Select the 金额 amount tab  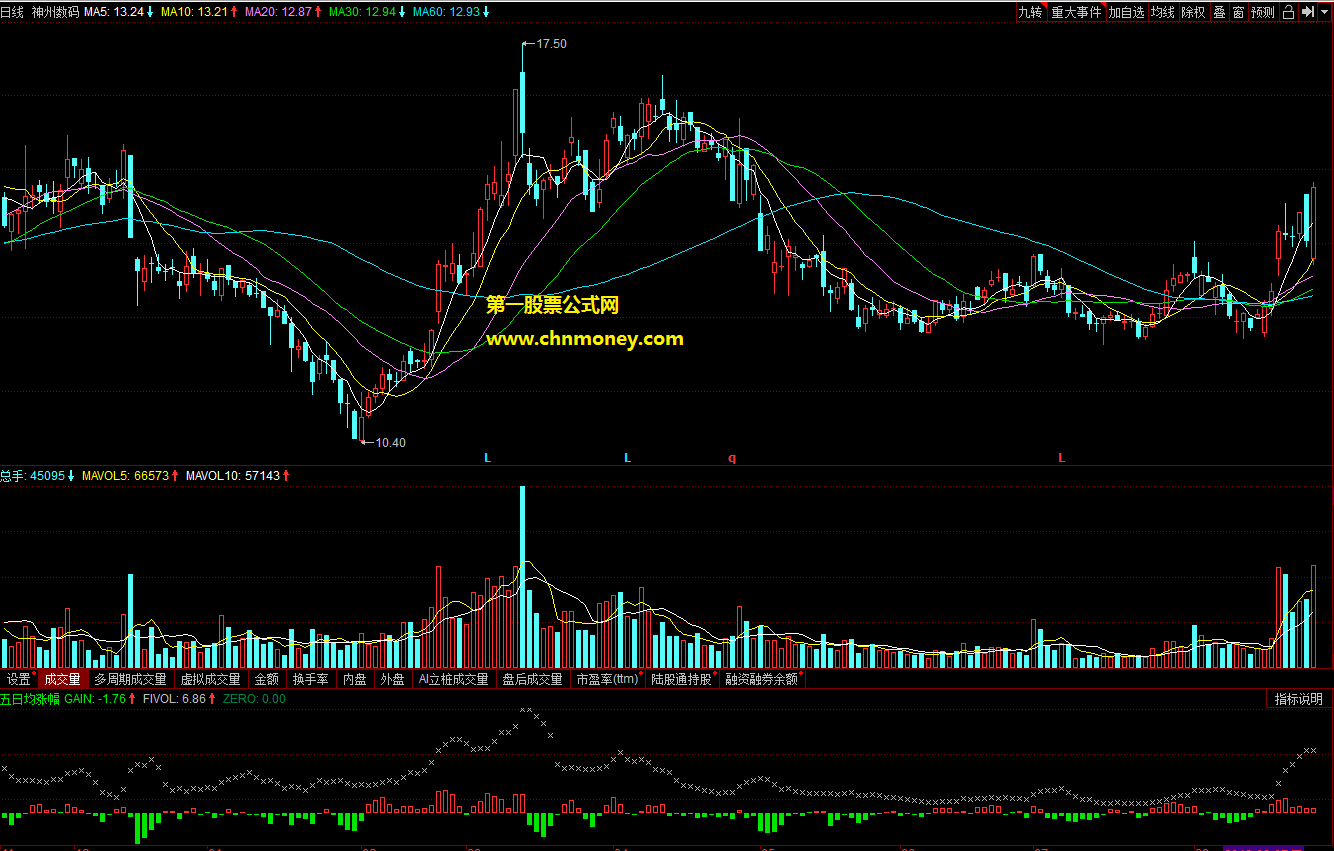(x=266, y=679)
